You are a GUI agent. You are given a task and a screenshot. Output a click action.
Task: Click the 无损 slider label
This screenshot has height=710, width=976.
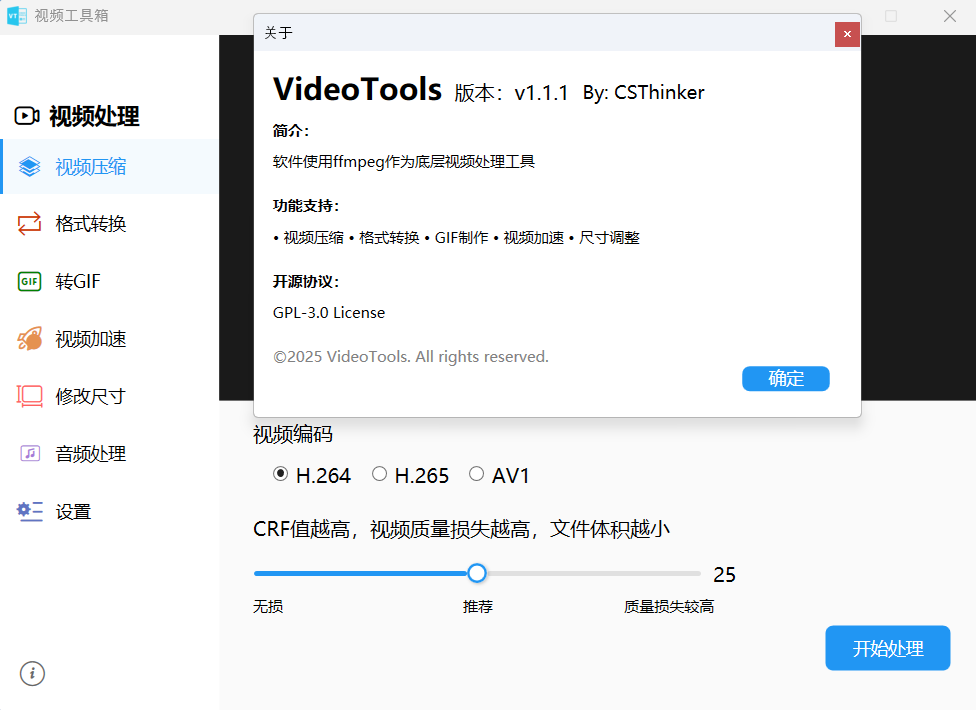[x=268, y=607]
